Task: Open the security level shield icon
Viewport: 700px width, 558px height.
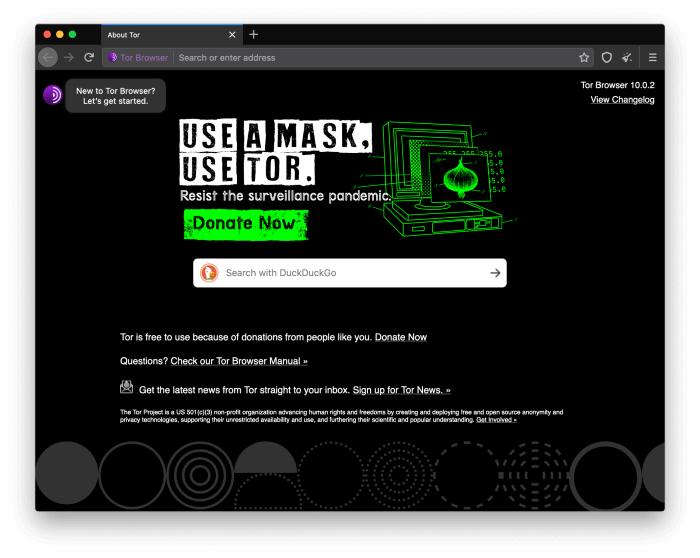Action: point(606,58)
